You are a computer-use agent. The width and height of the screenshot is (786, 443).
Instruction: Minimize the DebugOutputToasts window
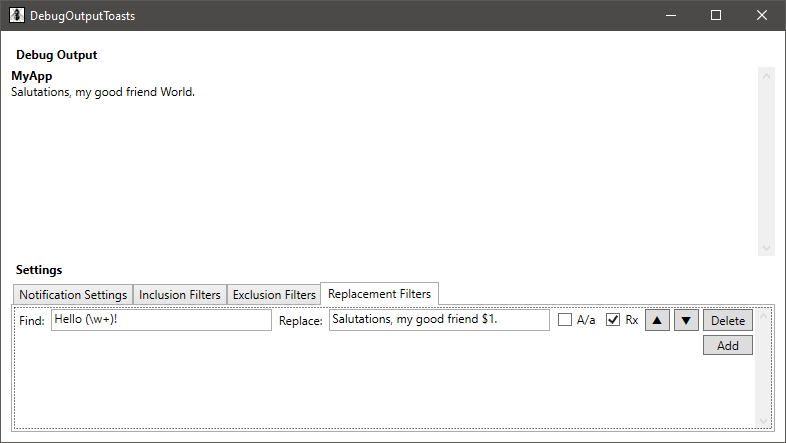(x=671, y=16)
